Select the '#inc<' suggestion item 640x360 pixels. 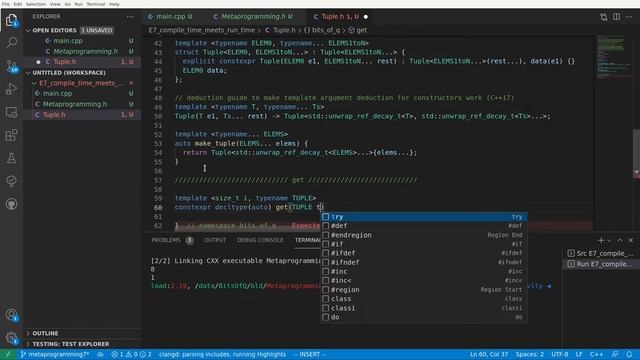(x=423, y=280)
